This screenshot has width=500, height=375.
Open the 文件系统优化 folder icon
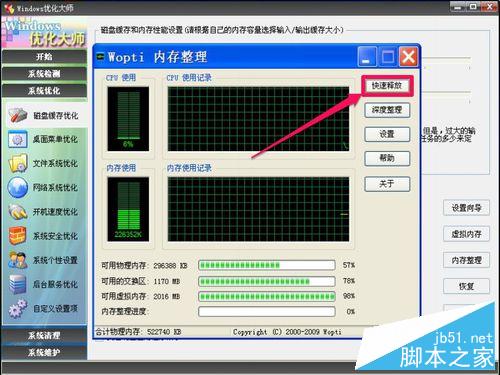tap(18, 163)
